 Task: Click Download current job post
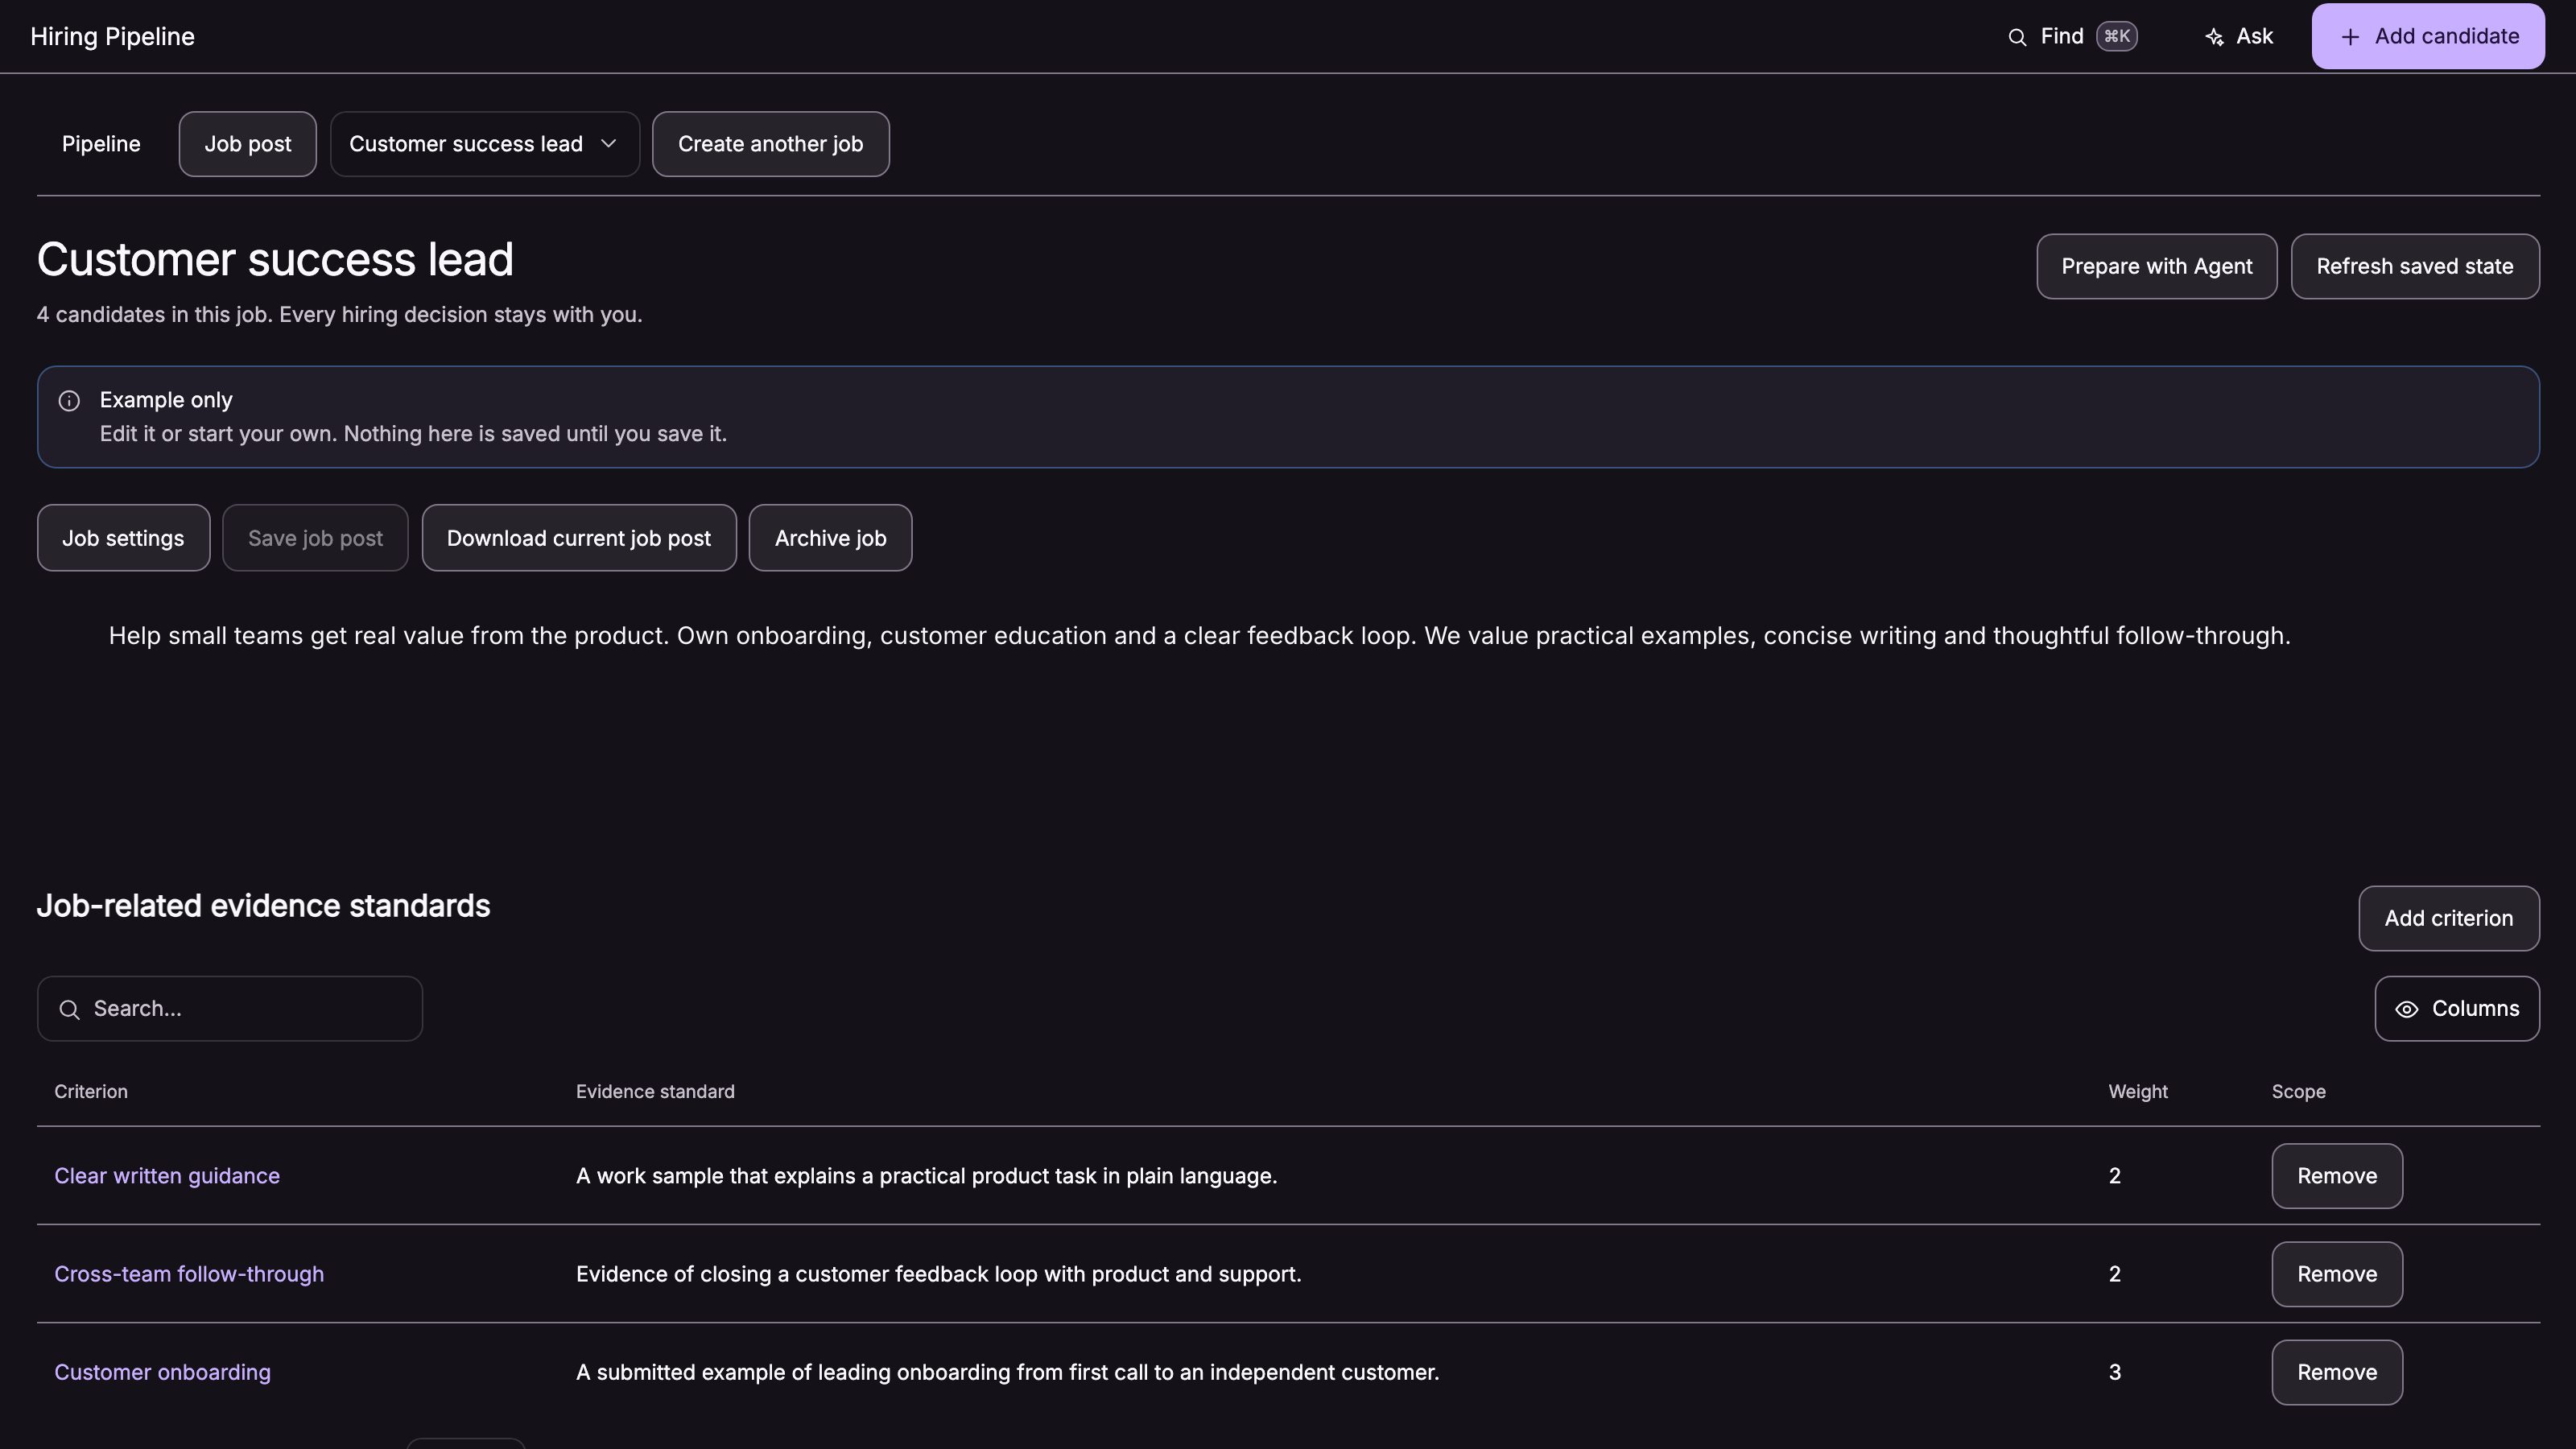578,538
